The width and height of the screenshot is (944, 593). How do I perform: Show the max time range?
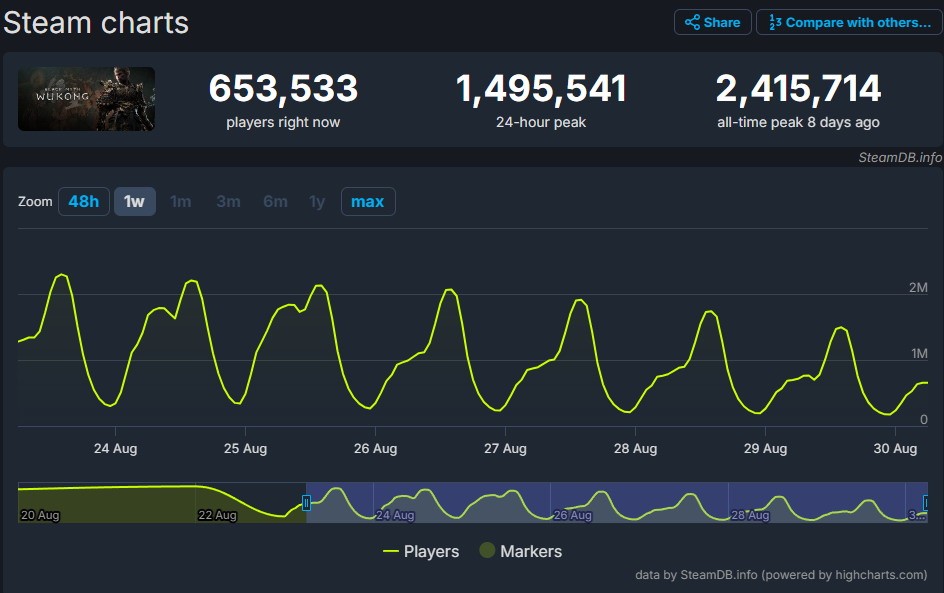coord(367,202)
